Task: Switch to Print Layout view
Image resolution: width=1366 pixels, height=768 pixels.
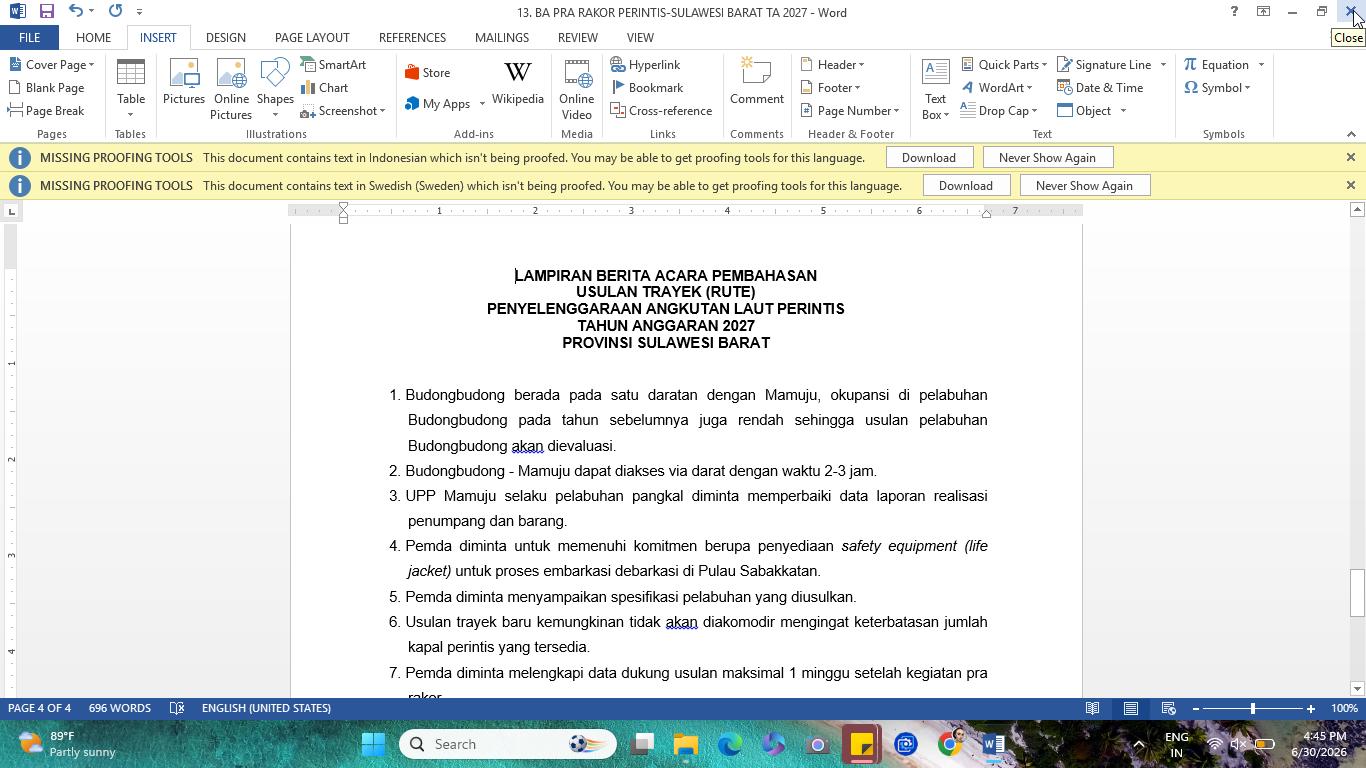Action: 1131,708
